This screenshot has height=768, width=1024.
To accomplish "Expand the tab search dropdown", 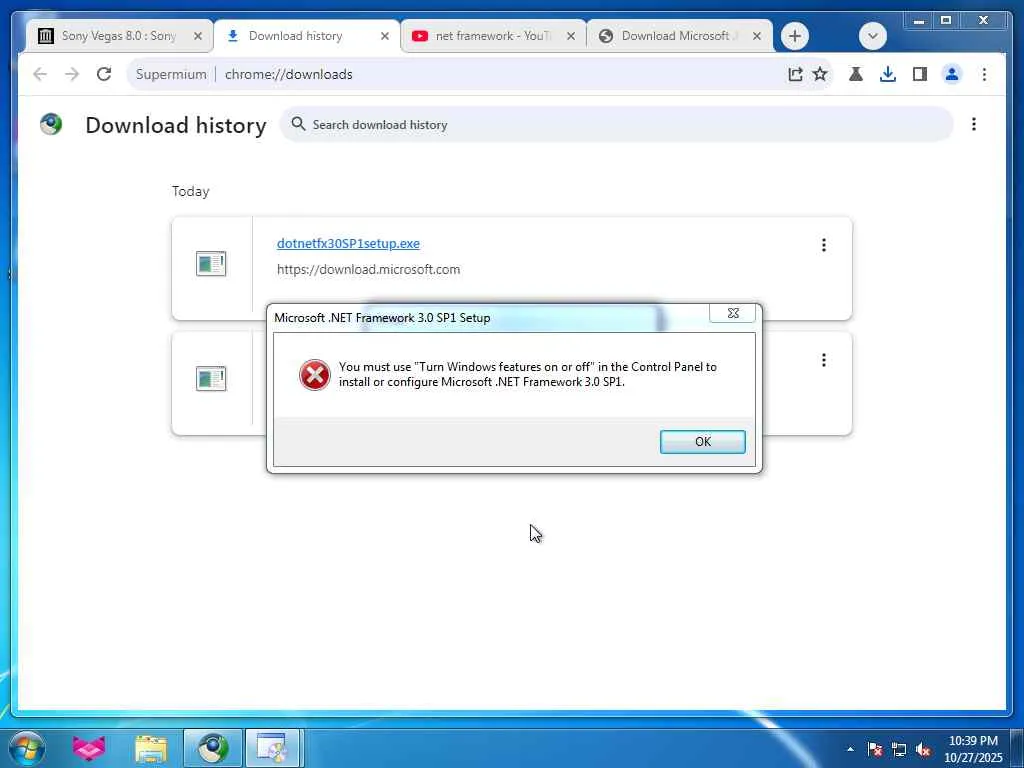I will tap(872, 36).
